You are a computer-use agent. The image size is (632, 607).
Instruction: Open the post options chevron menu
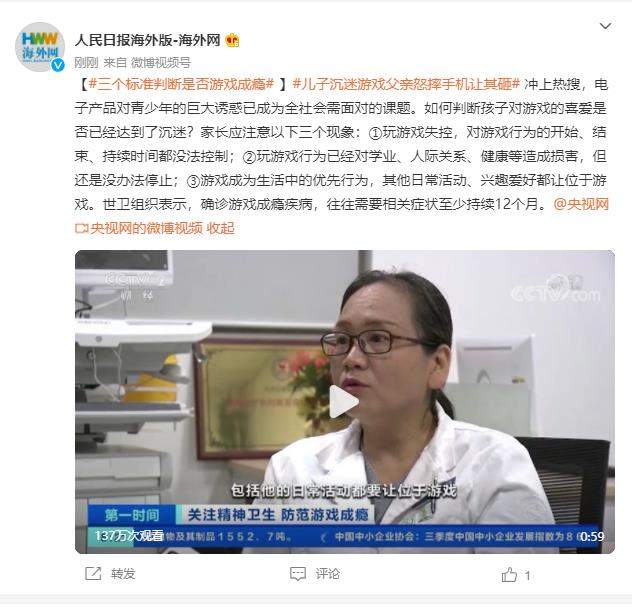tap(605, 26)
